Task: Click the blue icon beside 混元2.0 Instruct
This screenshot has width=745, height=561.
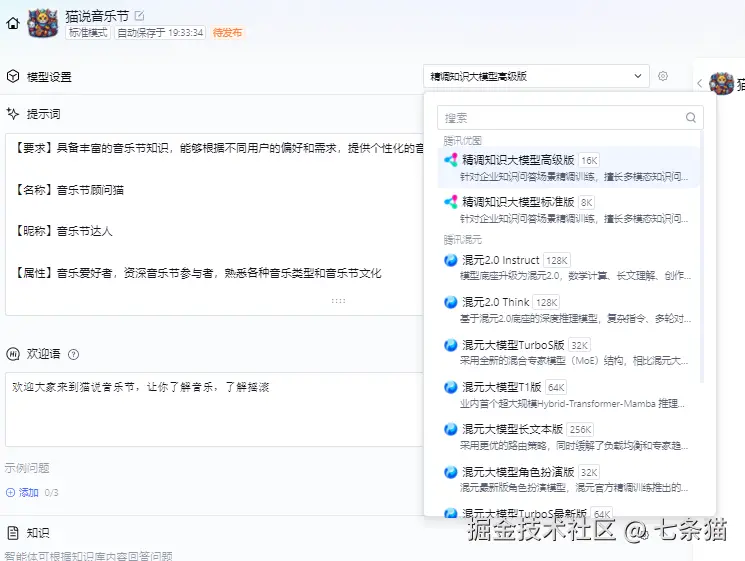Action: 450,260
